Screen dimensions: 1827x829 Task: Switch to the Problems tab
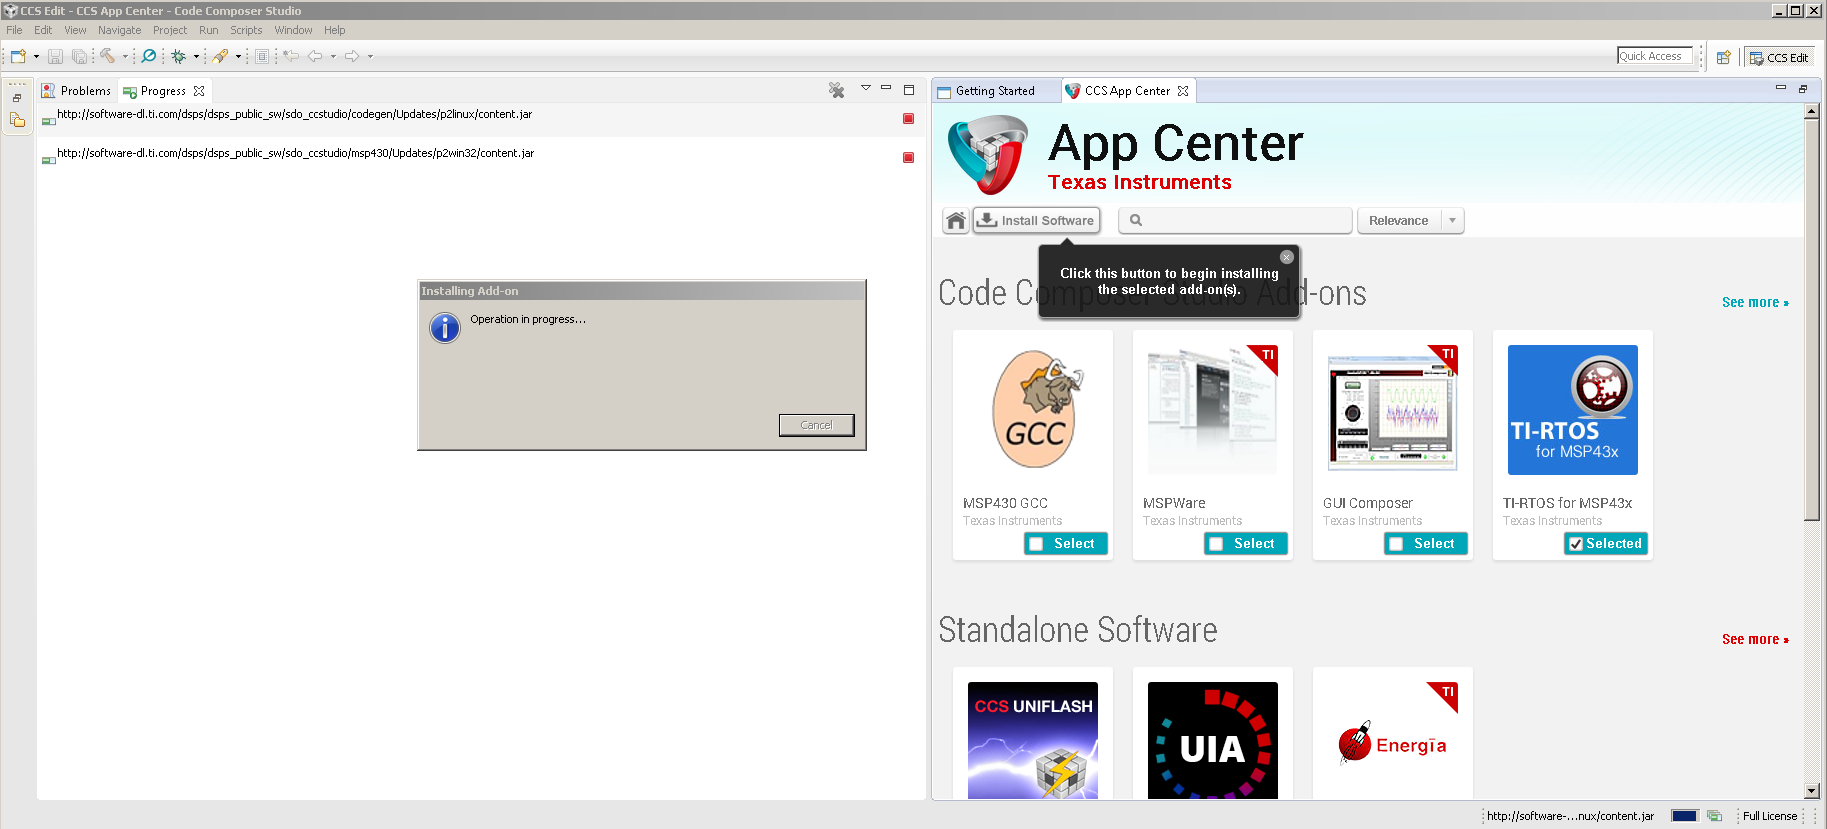pos(76,91)
